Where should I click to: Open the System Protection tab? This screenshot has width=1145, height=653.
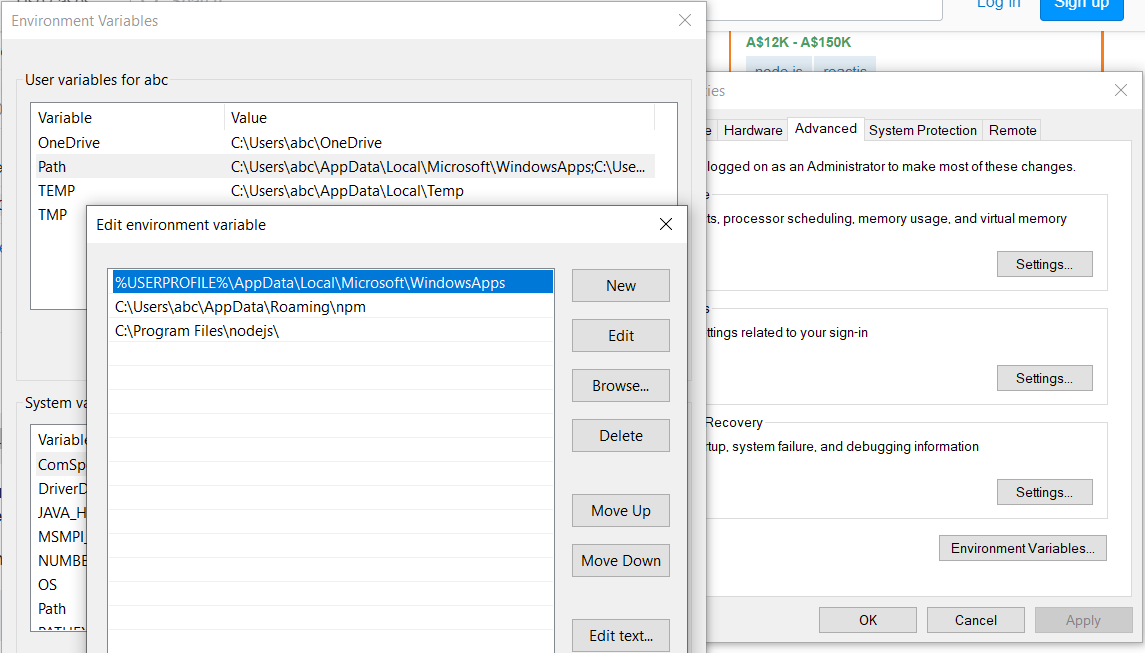(922, 129)
